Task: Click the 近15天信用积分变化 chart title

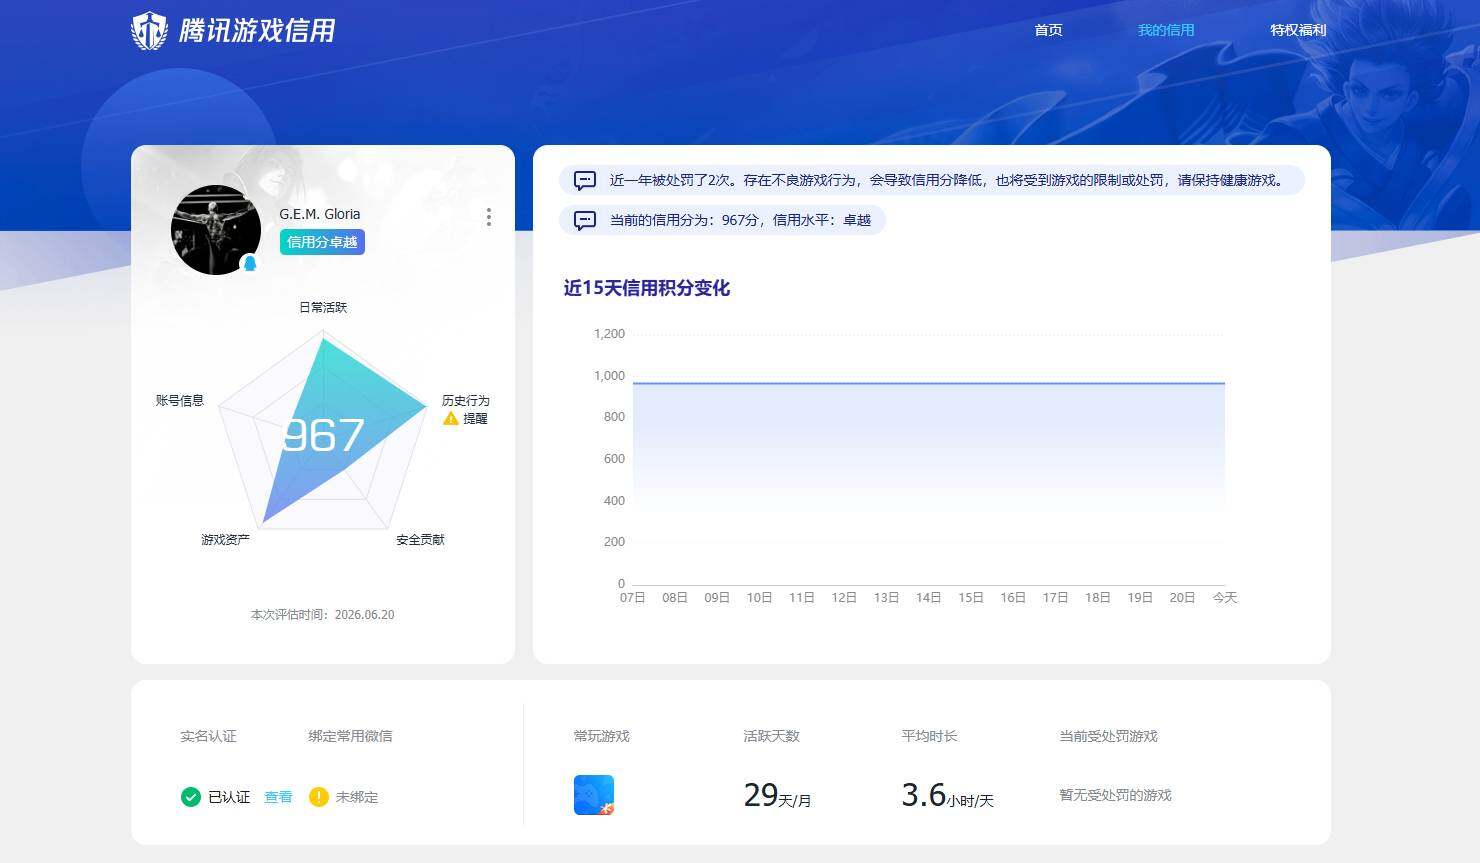Action: [647, 288]
